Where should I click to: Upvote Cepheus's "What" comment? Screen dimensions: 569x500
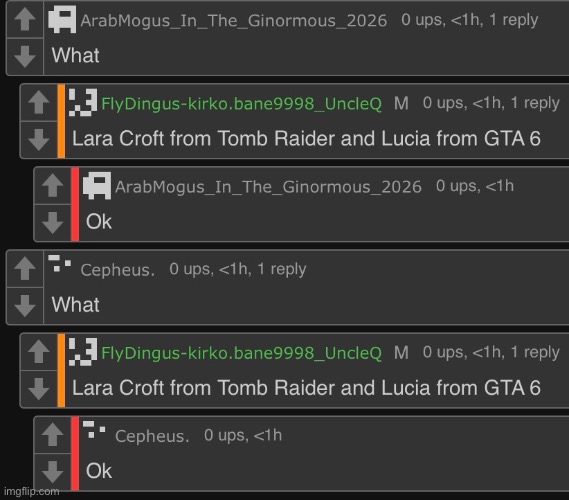point(25,269)
